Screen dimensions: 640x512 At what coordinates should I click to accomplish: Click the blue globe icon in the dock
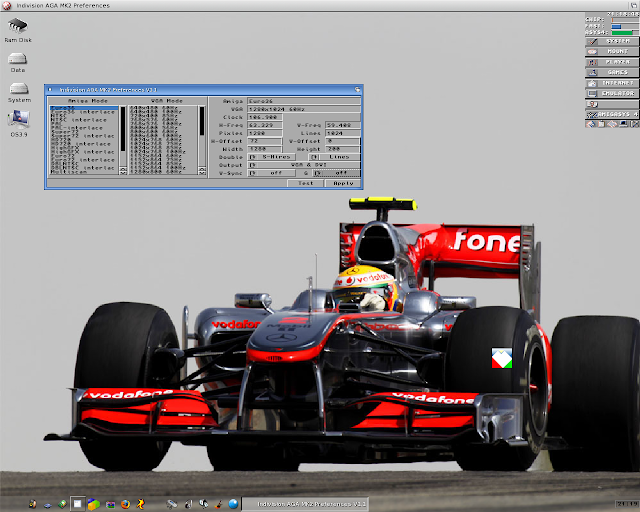(233, 504)
